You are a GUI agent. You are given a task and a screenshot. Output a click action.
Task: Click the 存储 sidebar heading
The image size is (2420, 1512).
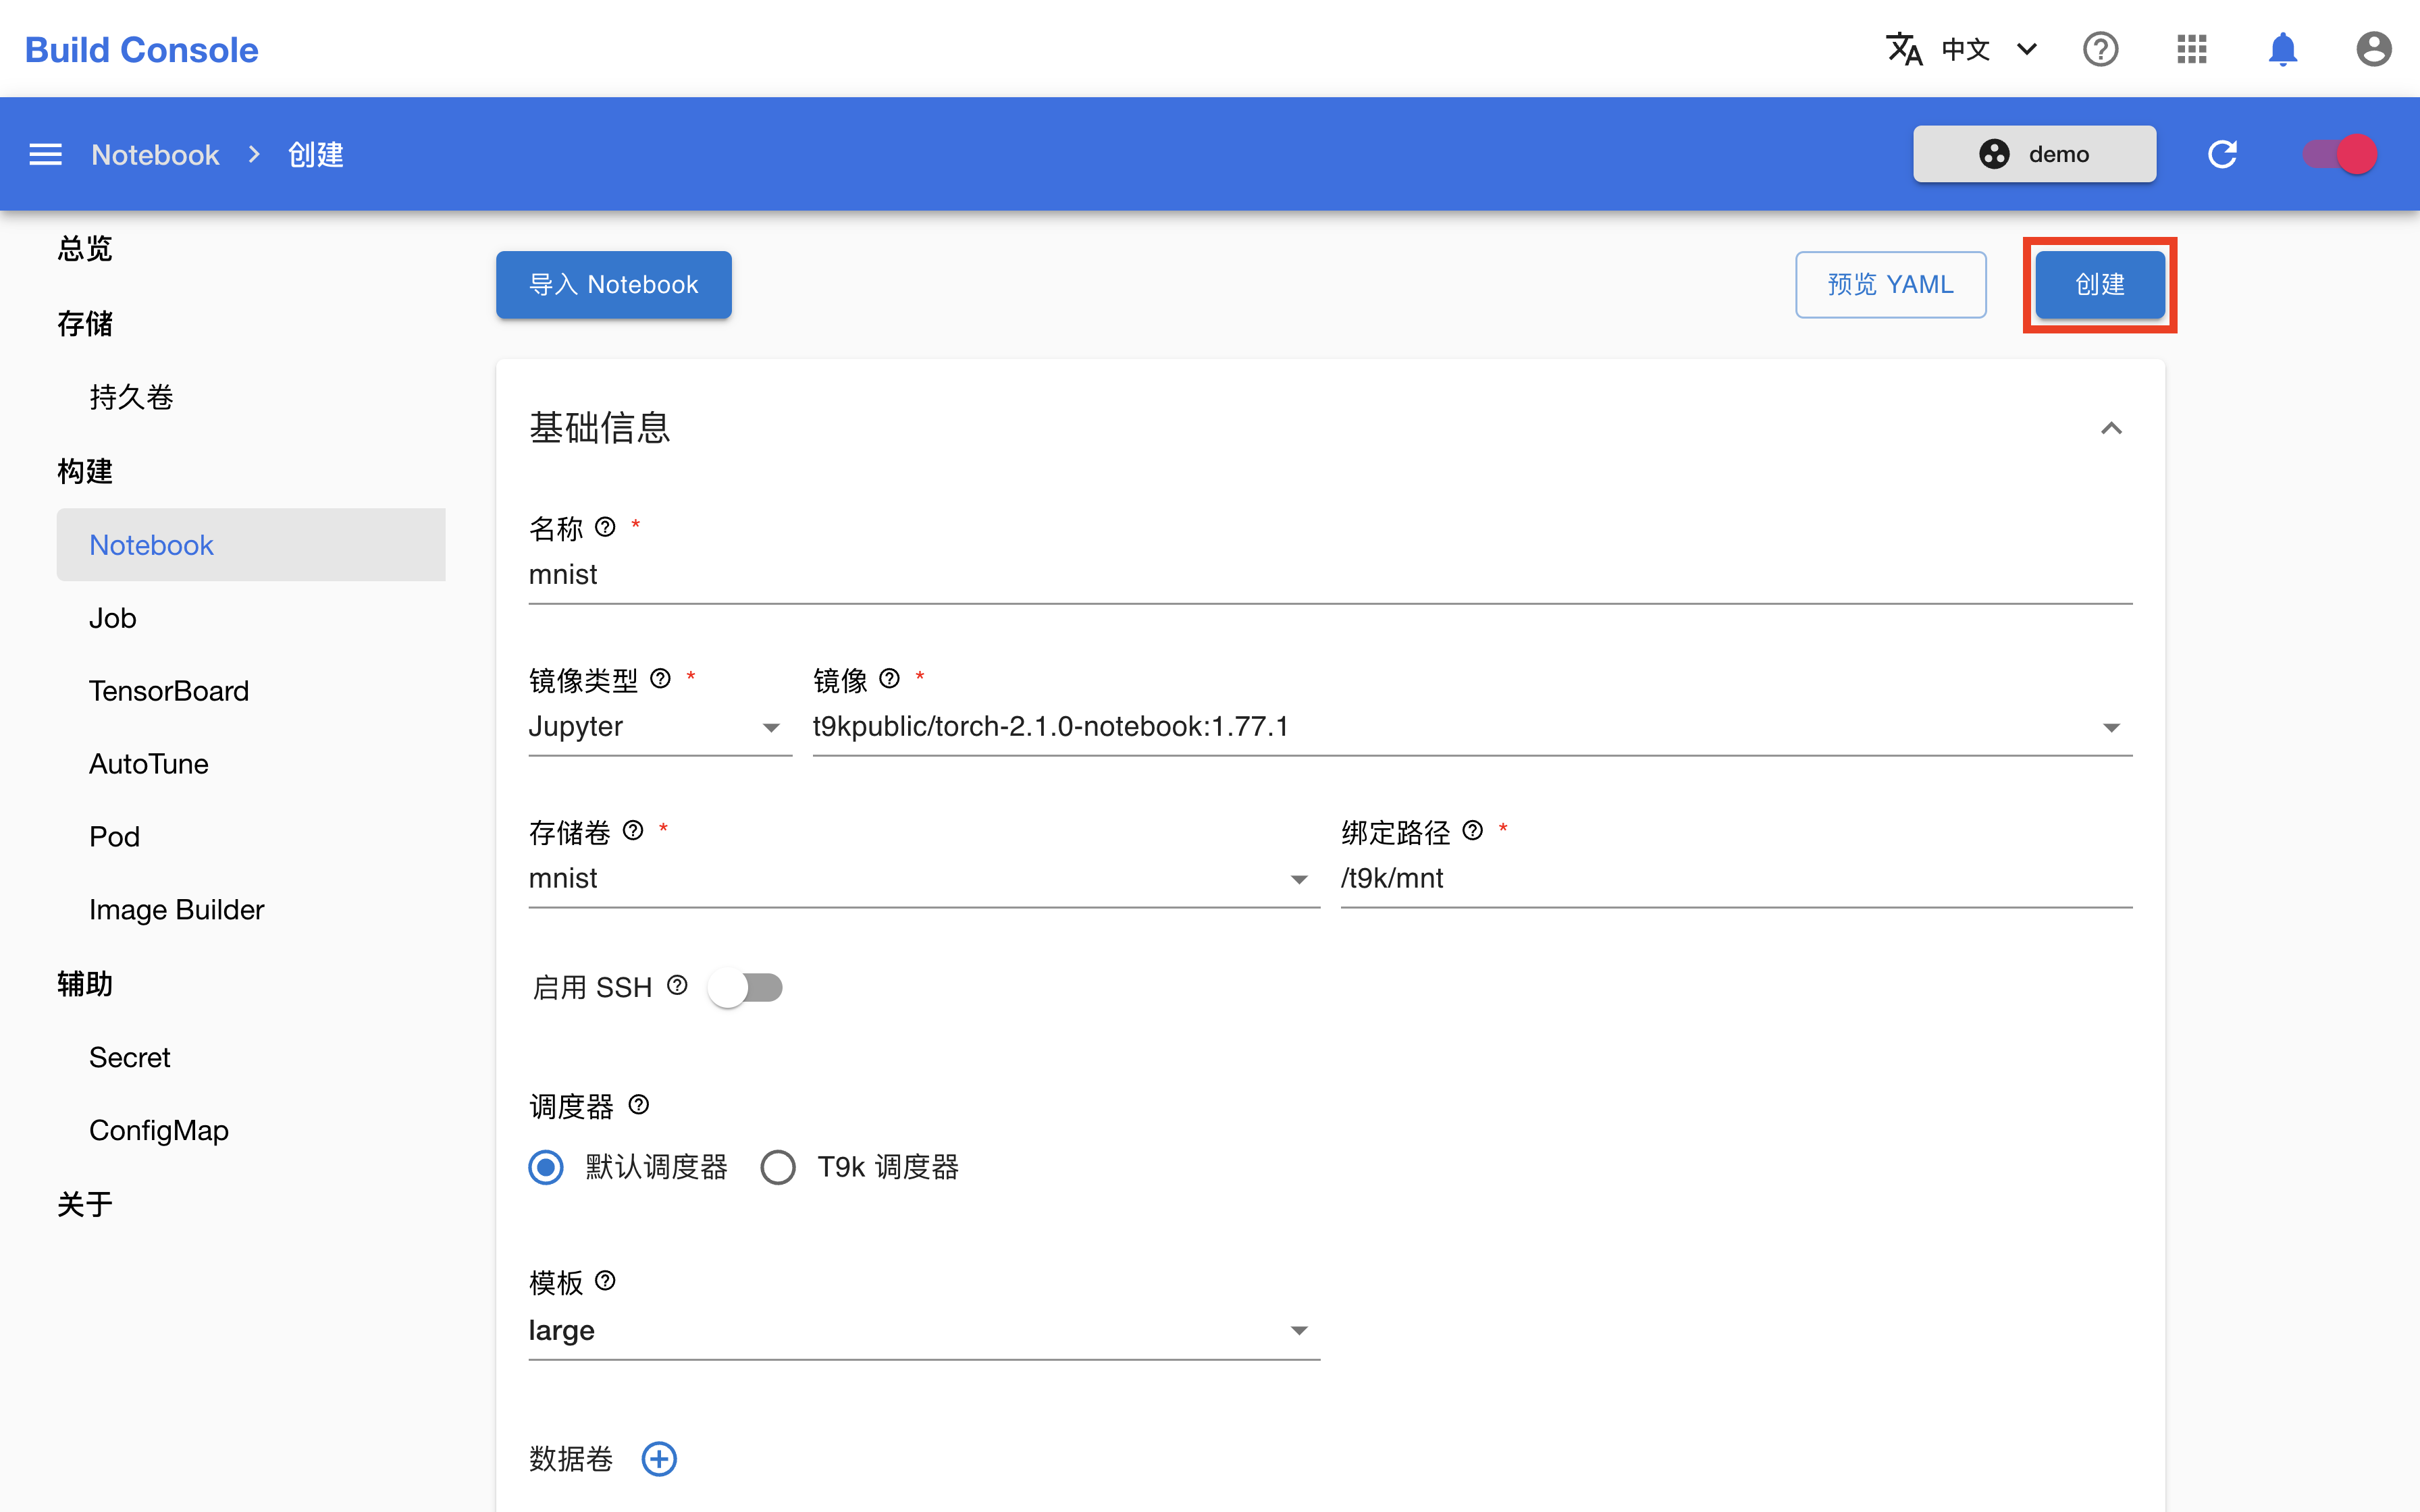(85, 324)
